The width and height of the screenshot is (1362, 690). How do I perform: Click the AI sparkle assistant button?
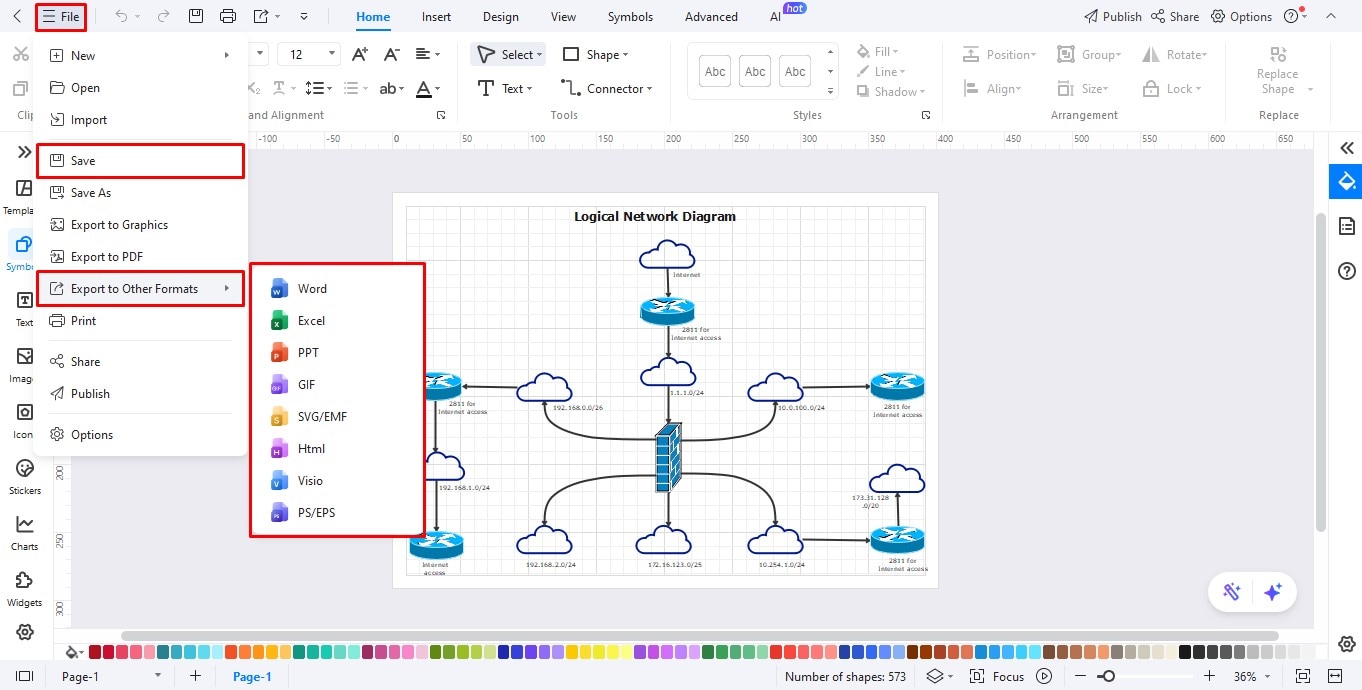[x=1272, y=592]
